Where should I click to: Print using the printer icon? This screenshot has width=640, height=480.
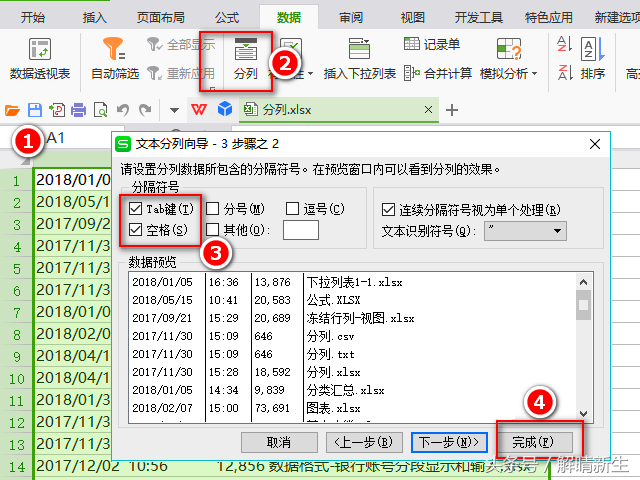click(78, 110)
